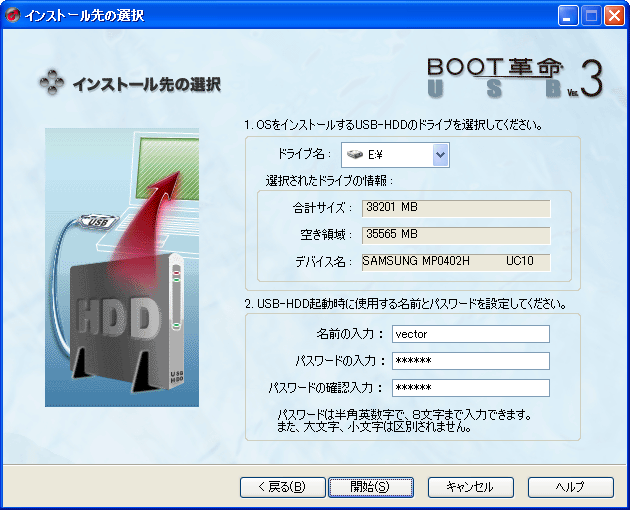Click the four-dot icon beside インストール先の選択 heading
Screen dimensions: 630x510
[52, 83]
